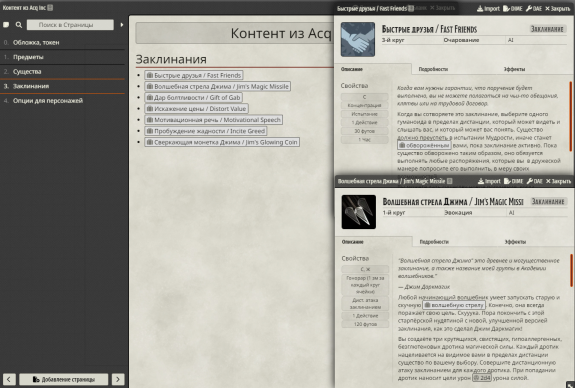Viewport: 575px width, 388px height.
Task: Click the Magic Missile darts image
Action: 359,212
